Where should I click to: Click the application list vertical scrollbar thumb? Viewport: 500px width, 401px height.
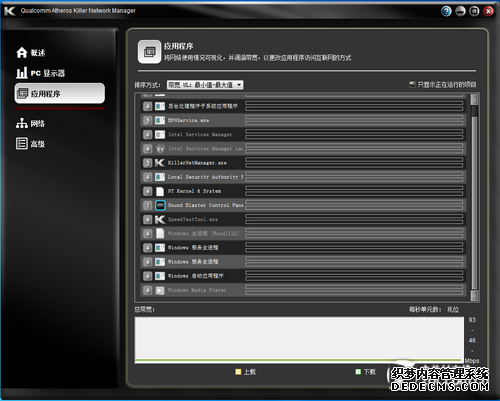coord(474,203)
